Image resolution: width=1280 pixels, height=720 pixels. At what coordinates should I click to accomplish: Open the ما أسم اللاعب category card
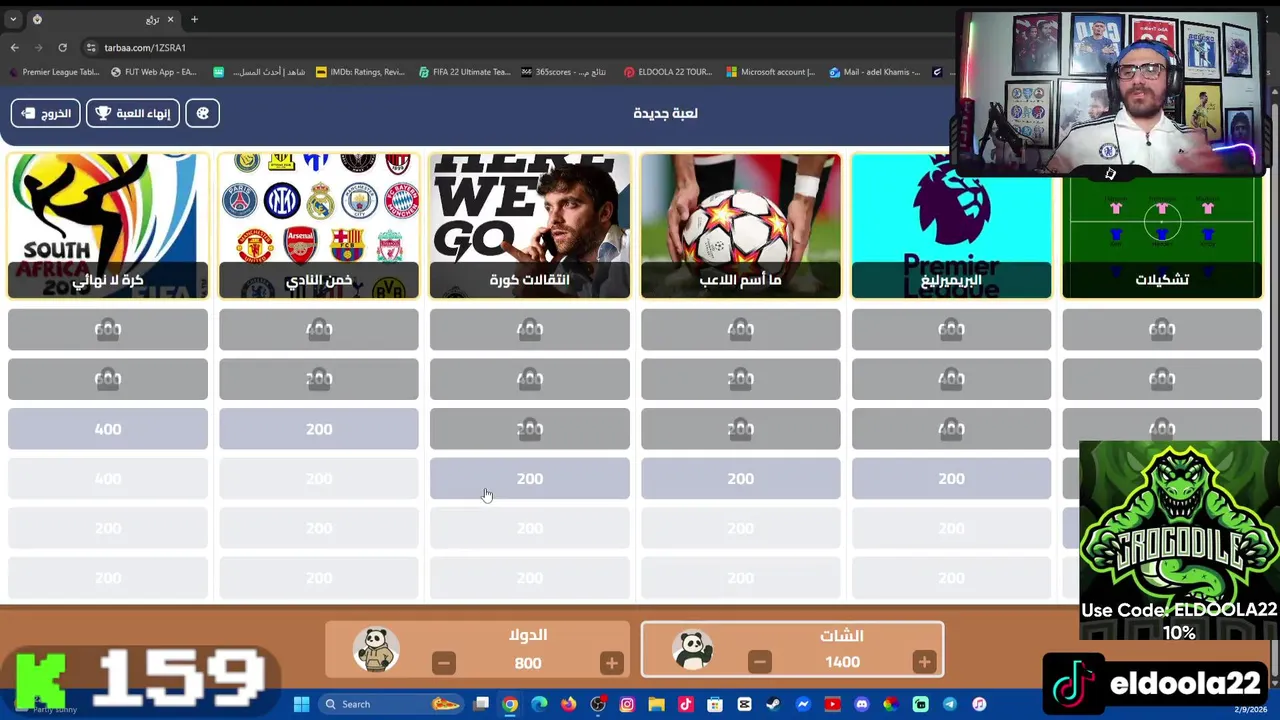(x=741, y=226)
